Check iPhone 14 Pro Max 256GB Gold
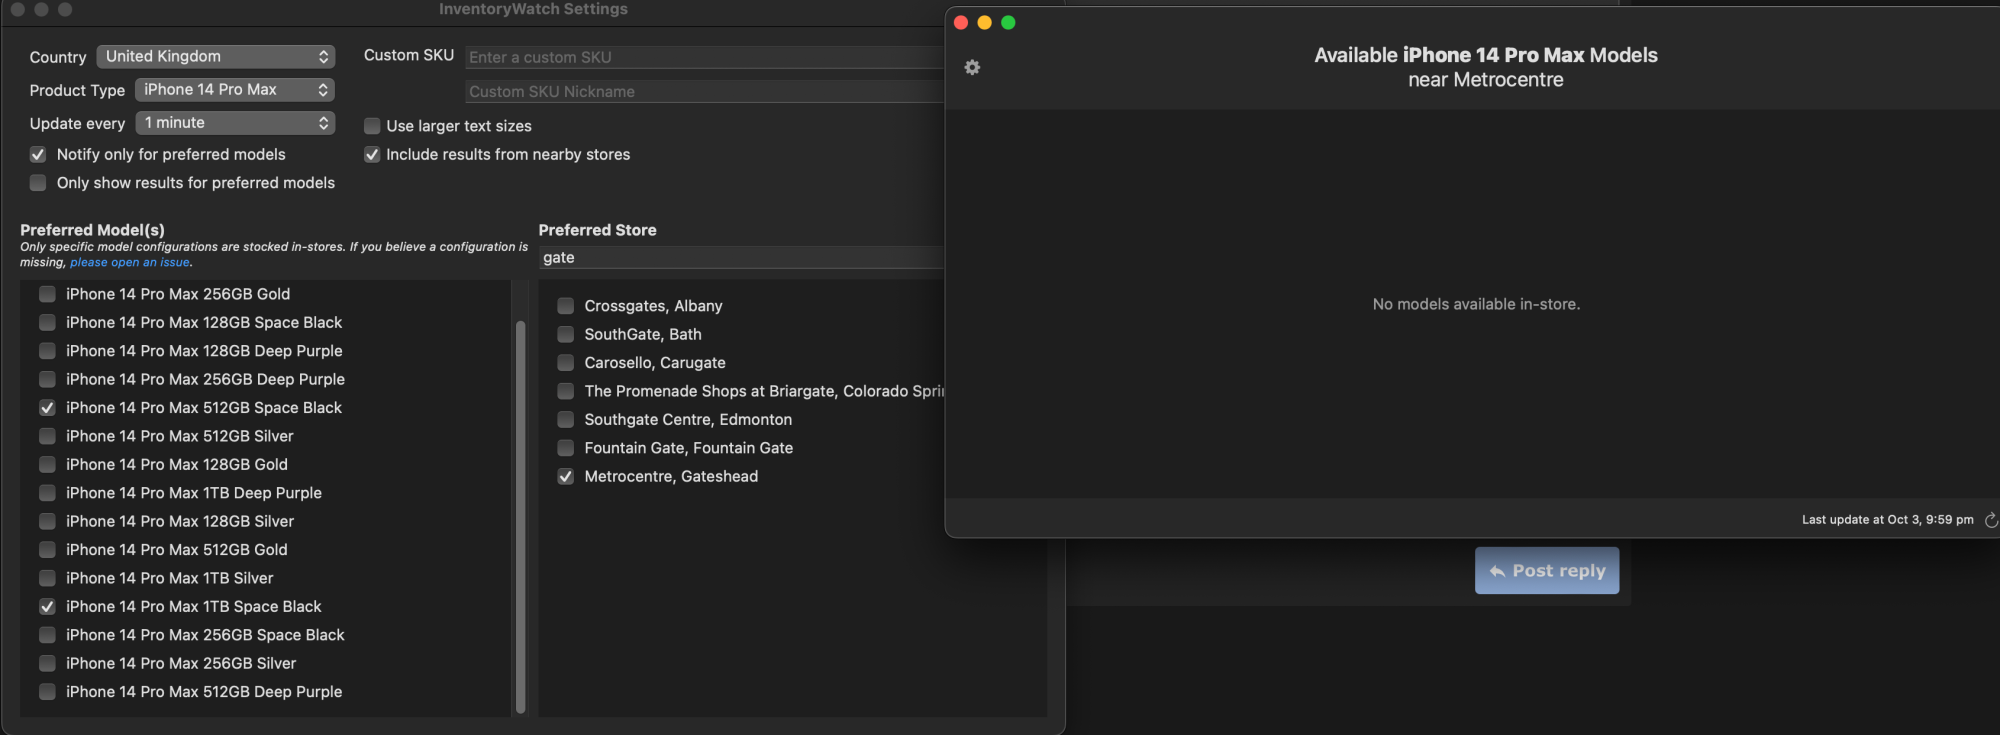This screenshot has width=2000, height=735. (47, 294)
